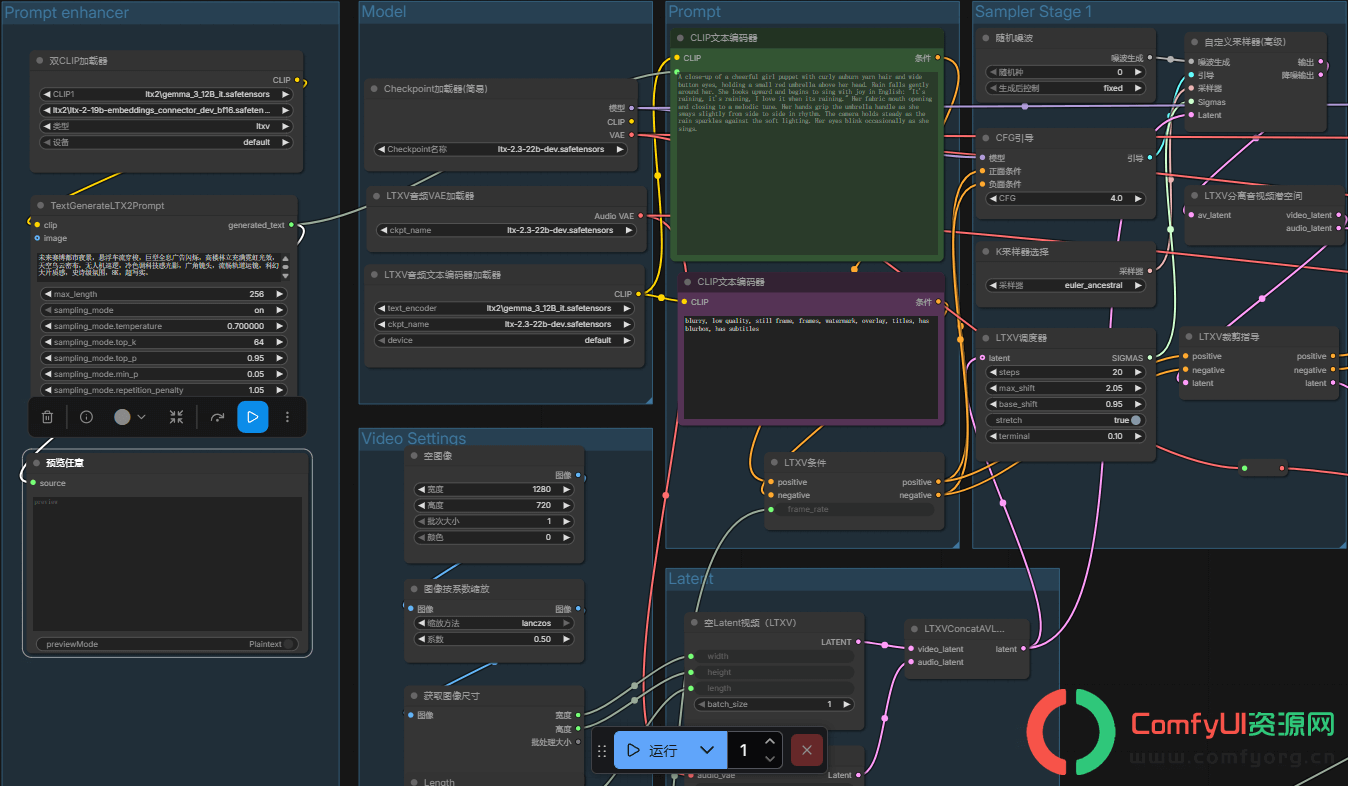This screenshot has height=786, width=1348.
Task: Increase the batch count with the up arrow
Action: tap(769, 742)
